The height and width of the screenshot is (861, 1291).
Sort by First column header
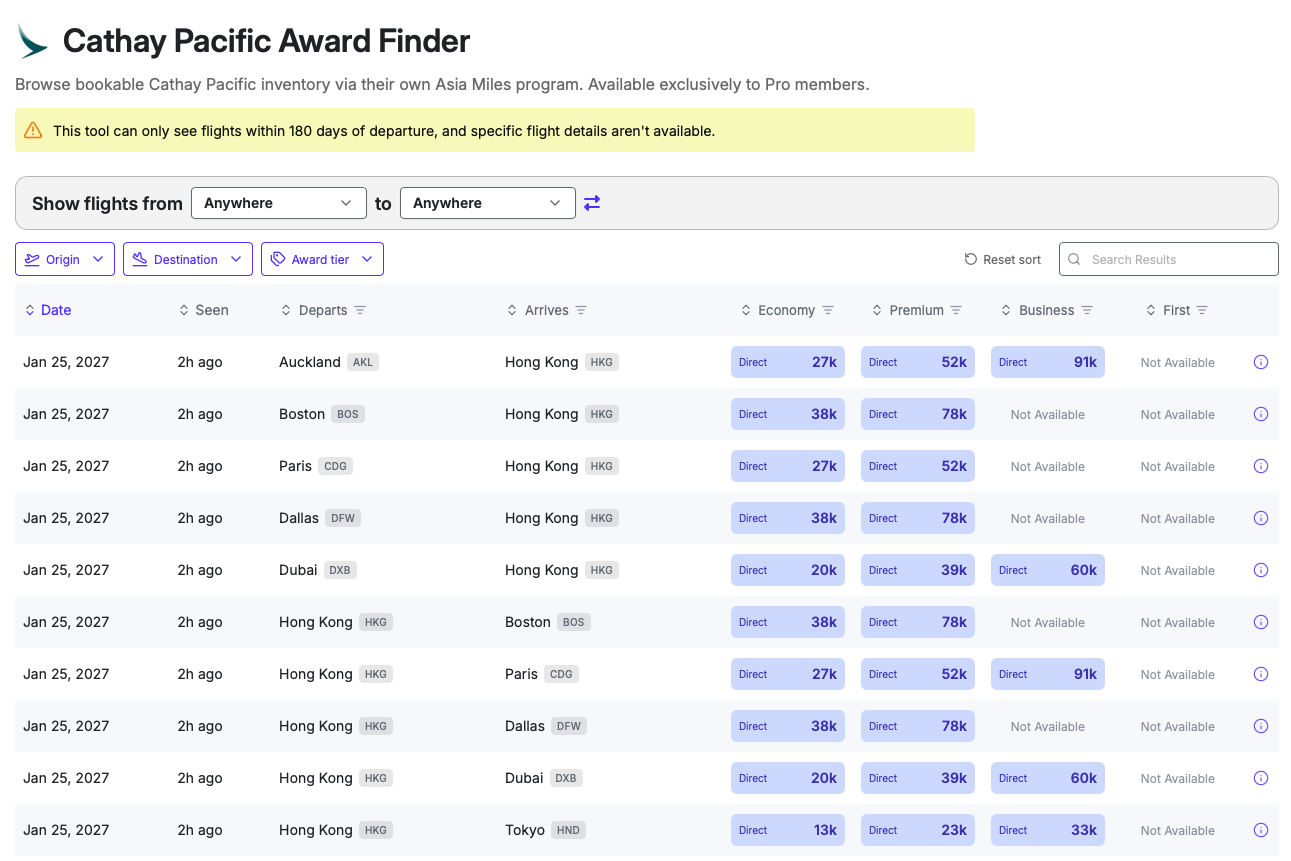coord(1168,310)
